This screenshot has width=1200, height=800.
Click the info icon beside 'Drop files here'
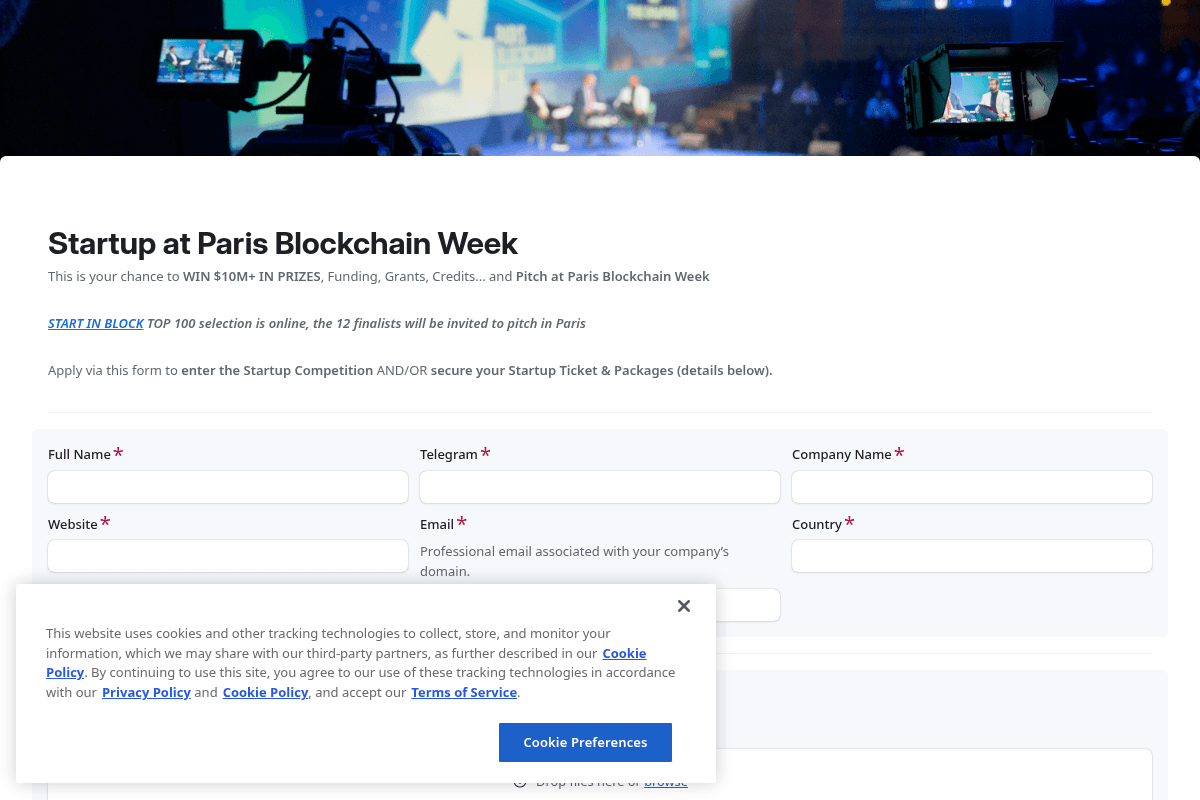(518, 782)
